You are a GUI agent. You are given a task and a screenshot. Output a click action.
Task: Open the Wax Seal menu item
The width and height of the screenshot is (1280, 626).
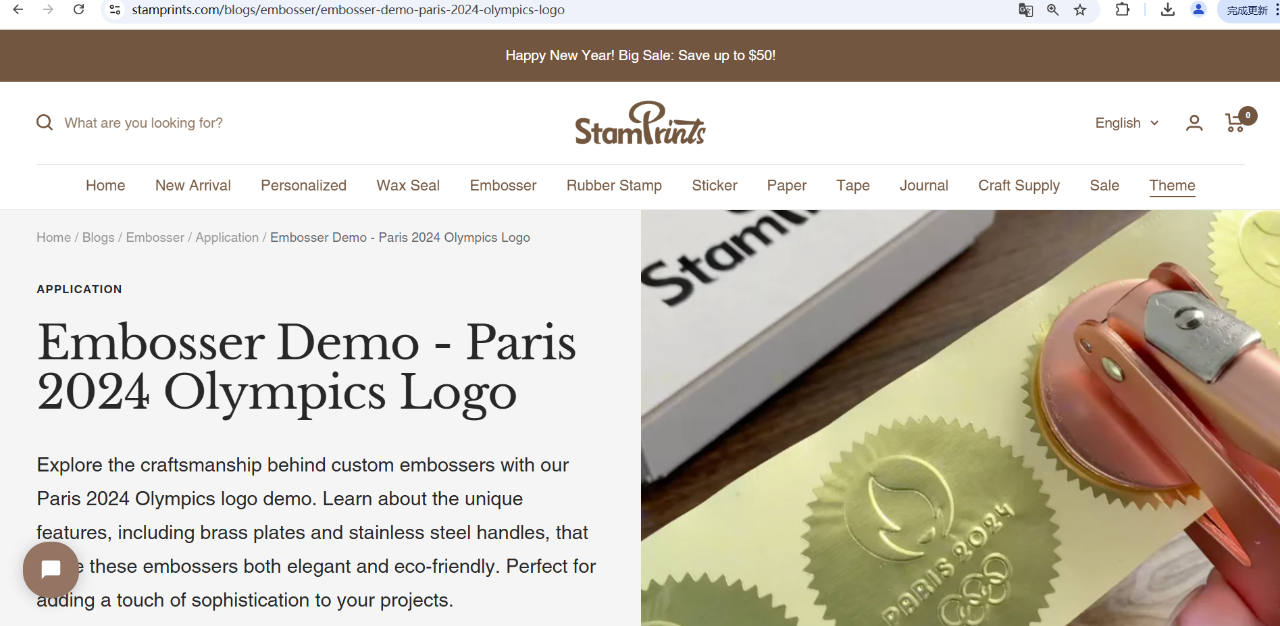(x=408, y=186)
